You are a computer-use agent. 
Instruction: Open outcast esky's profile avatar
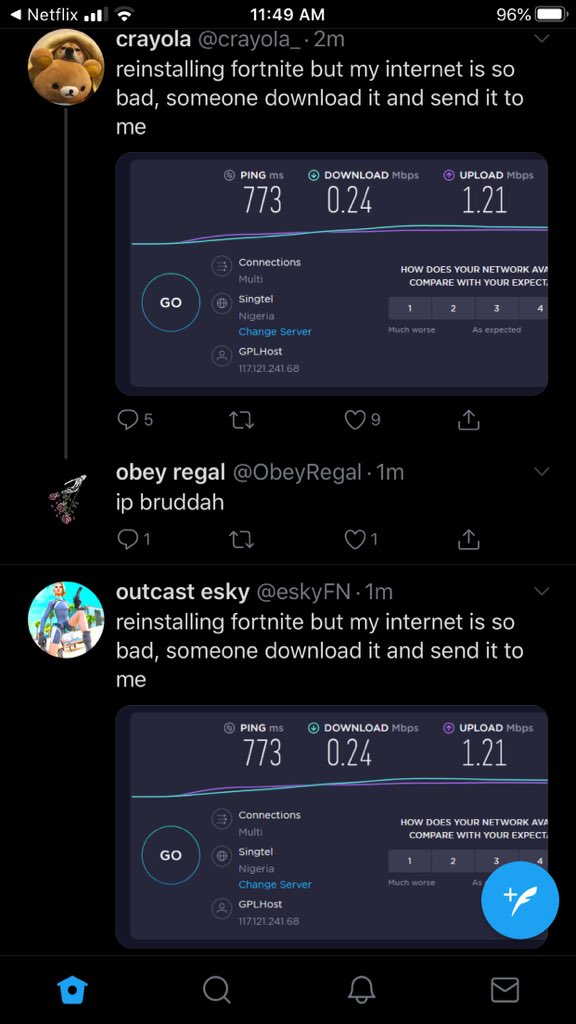66,620
